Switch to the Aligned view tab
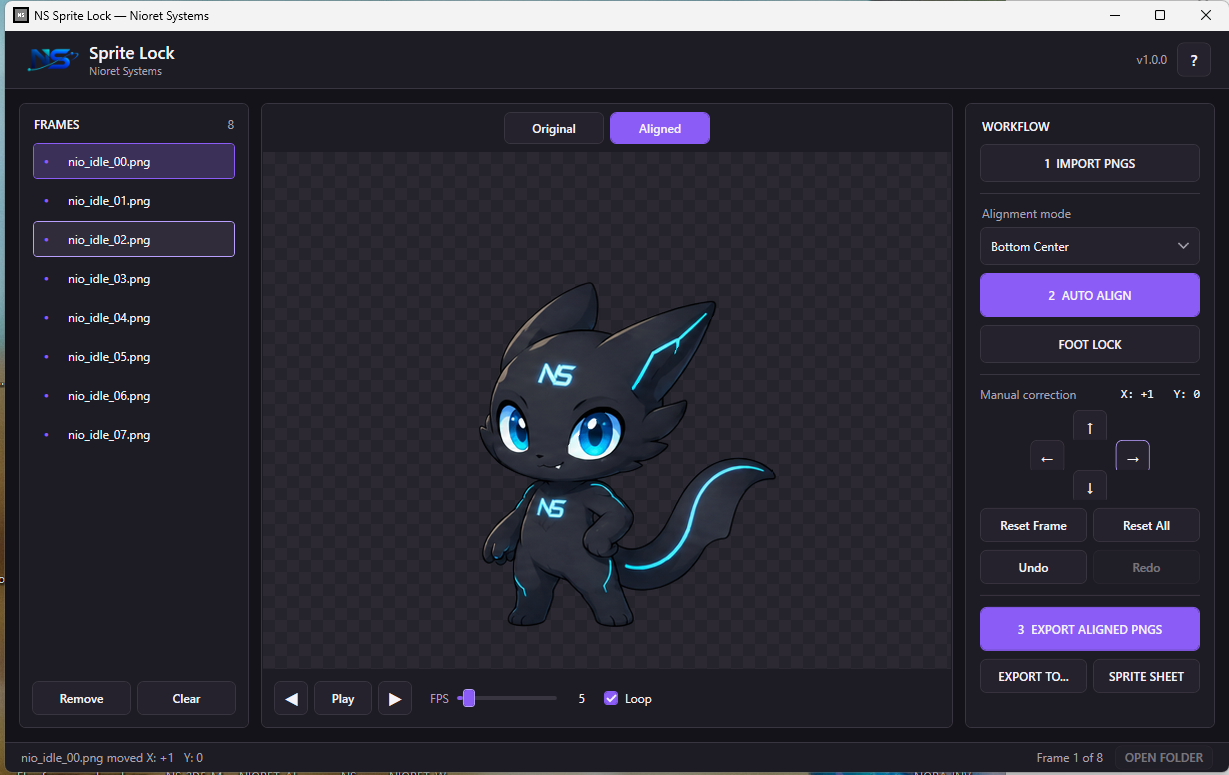The image size is (1229, 775). click(660, 128)
